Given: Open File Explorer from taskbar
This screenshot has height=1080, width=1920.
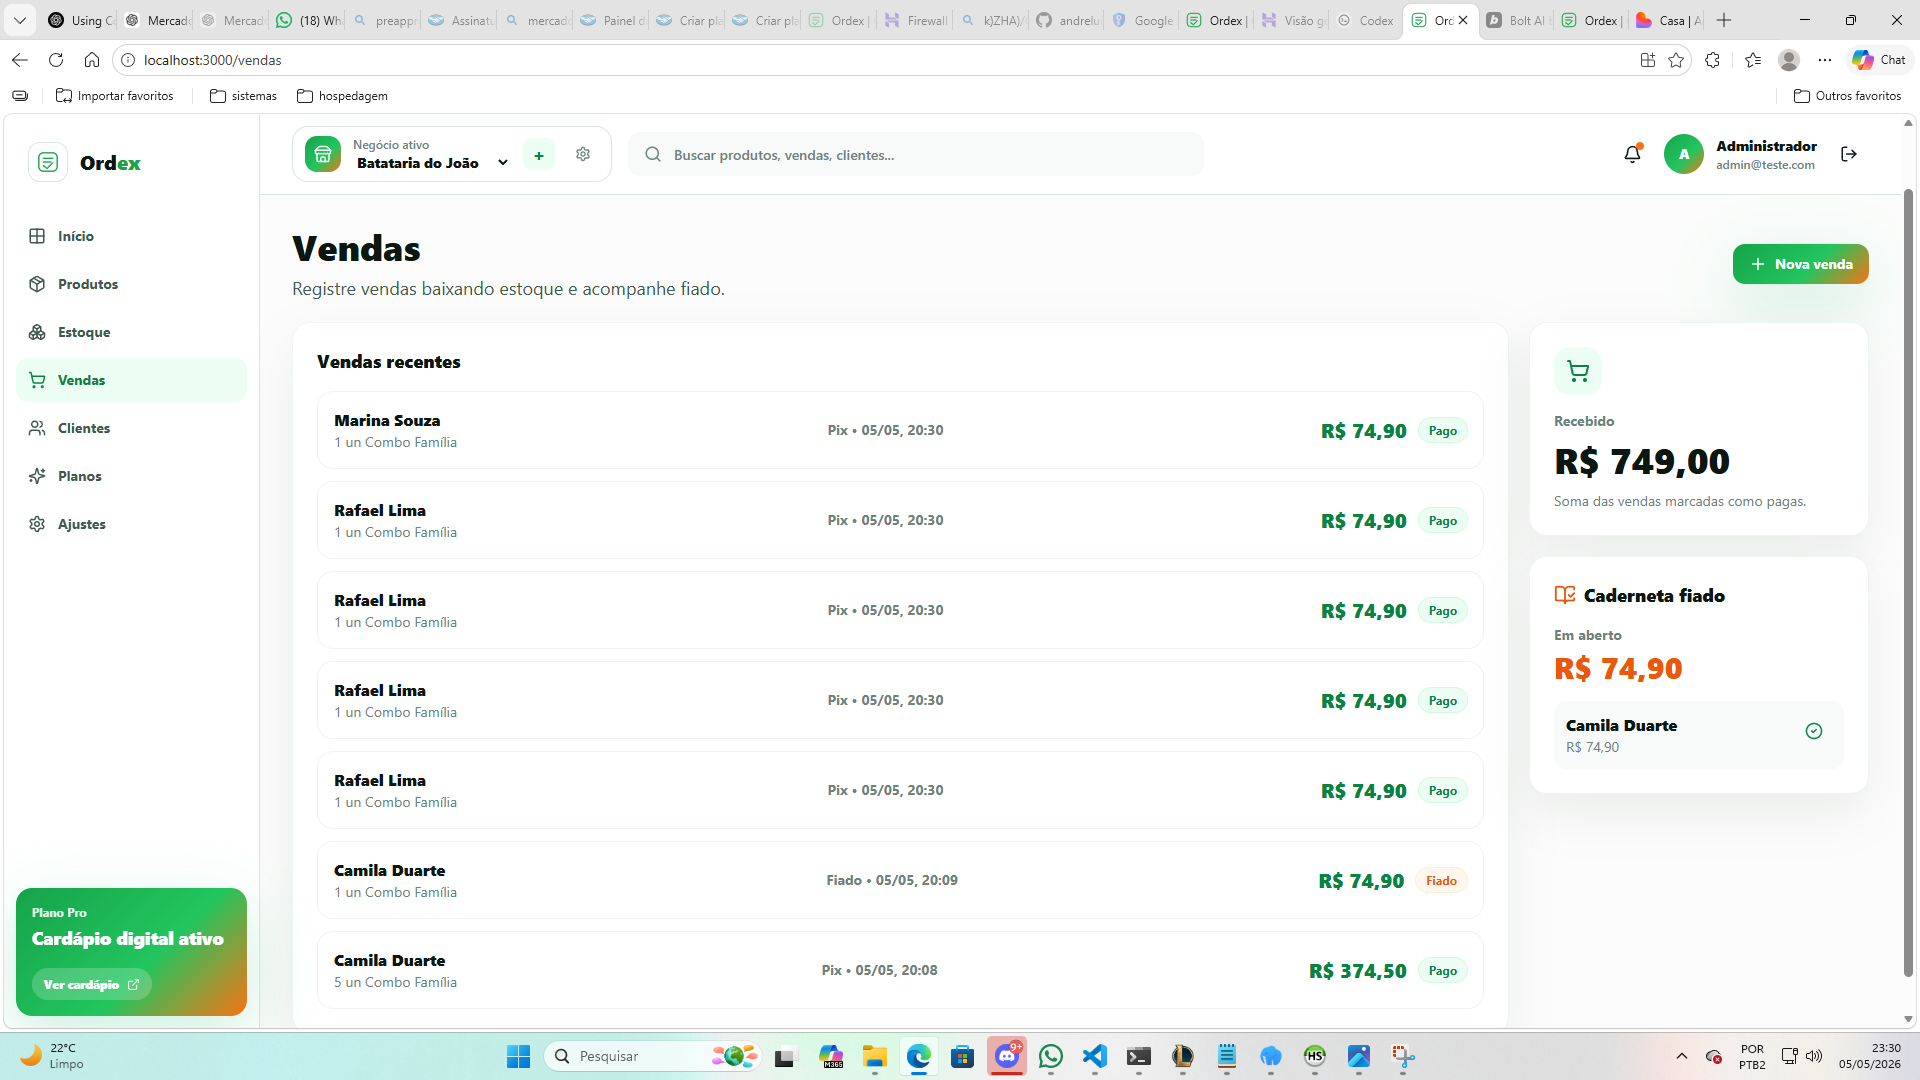Looking at the screenshot, I should tap(875, 1056).
